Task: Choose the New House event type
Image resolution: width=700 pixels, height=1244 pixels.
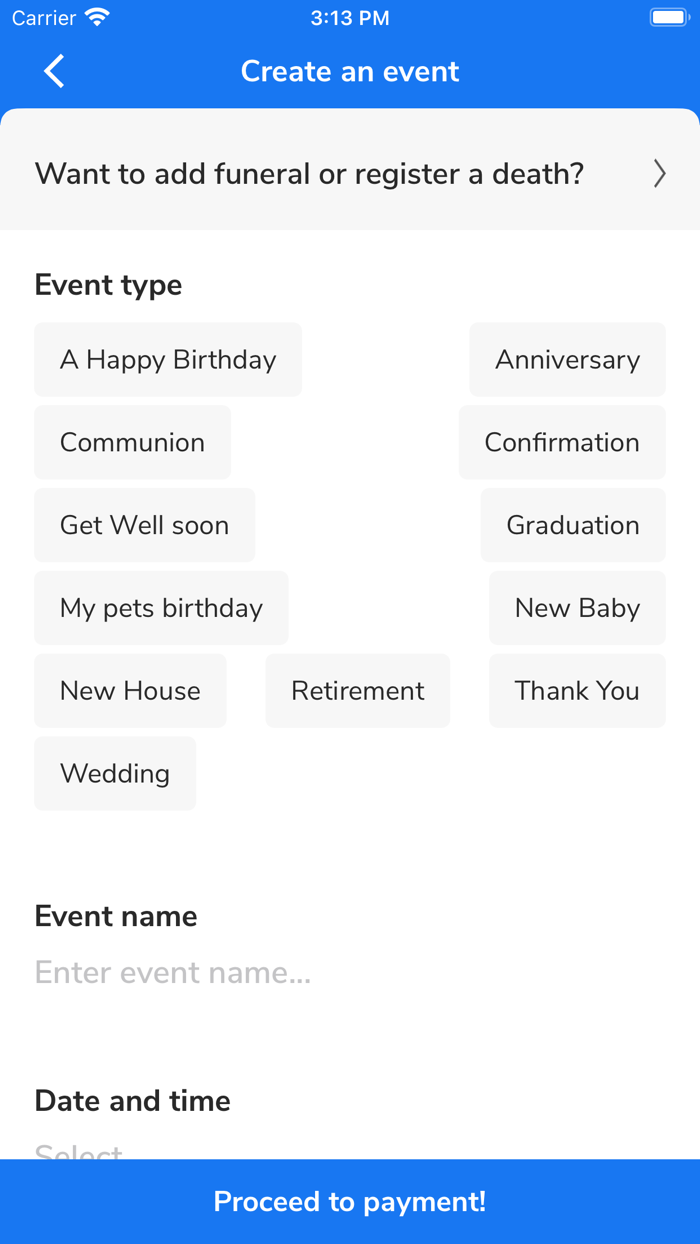Action: point(130,691)
